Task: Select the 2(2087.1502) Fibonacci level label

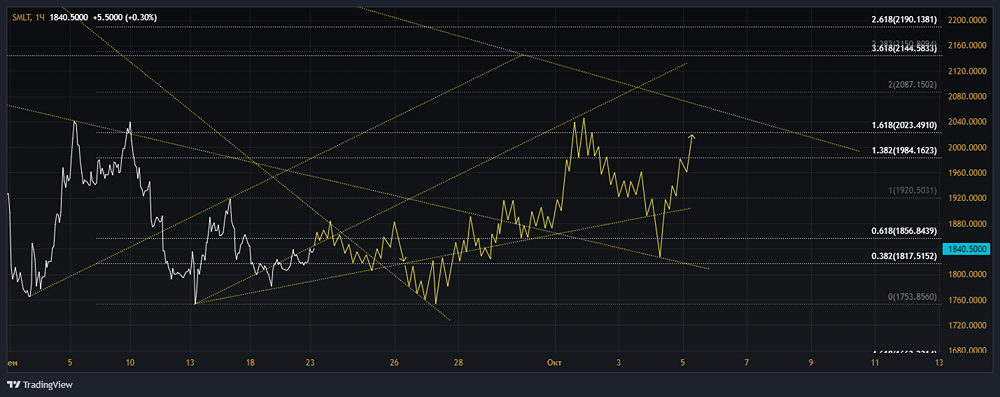Action: [912, 84]
